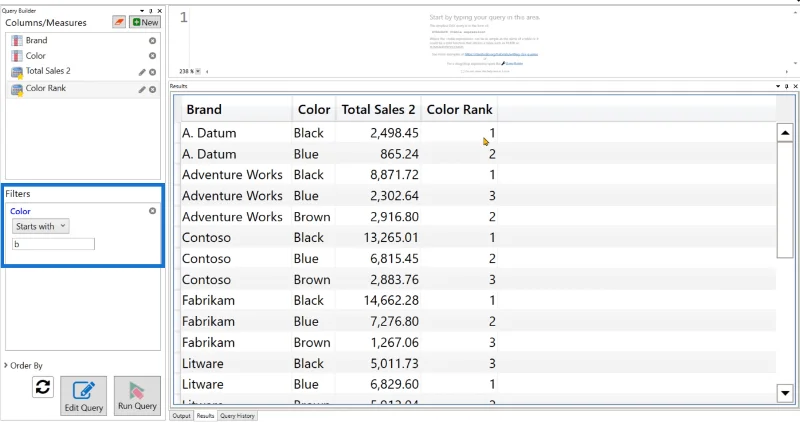Switch to the Output tab
The image size is (800, 422).
click(181, 416)
